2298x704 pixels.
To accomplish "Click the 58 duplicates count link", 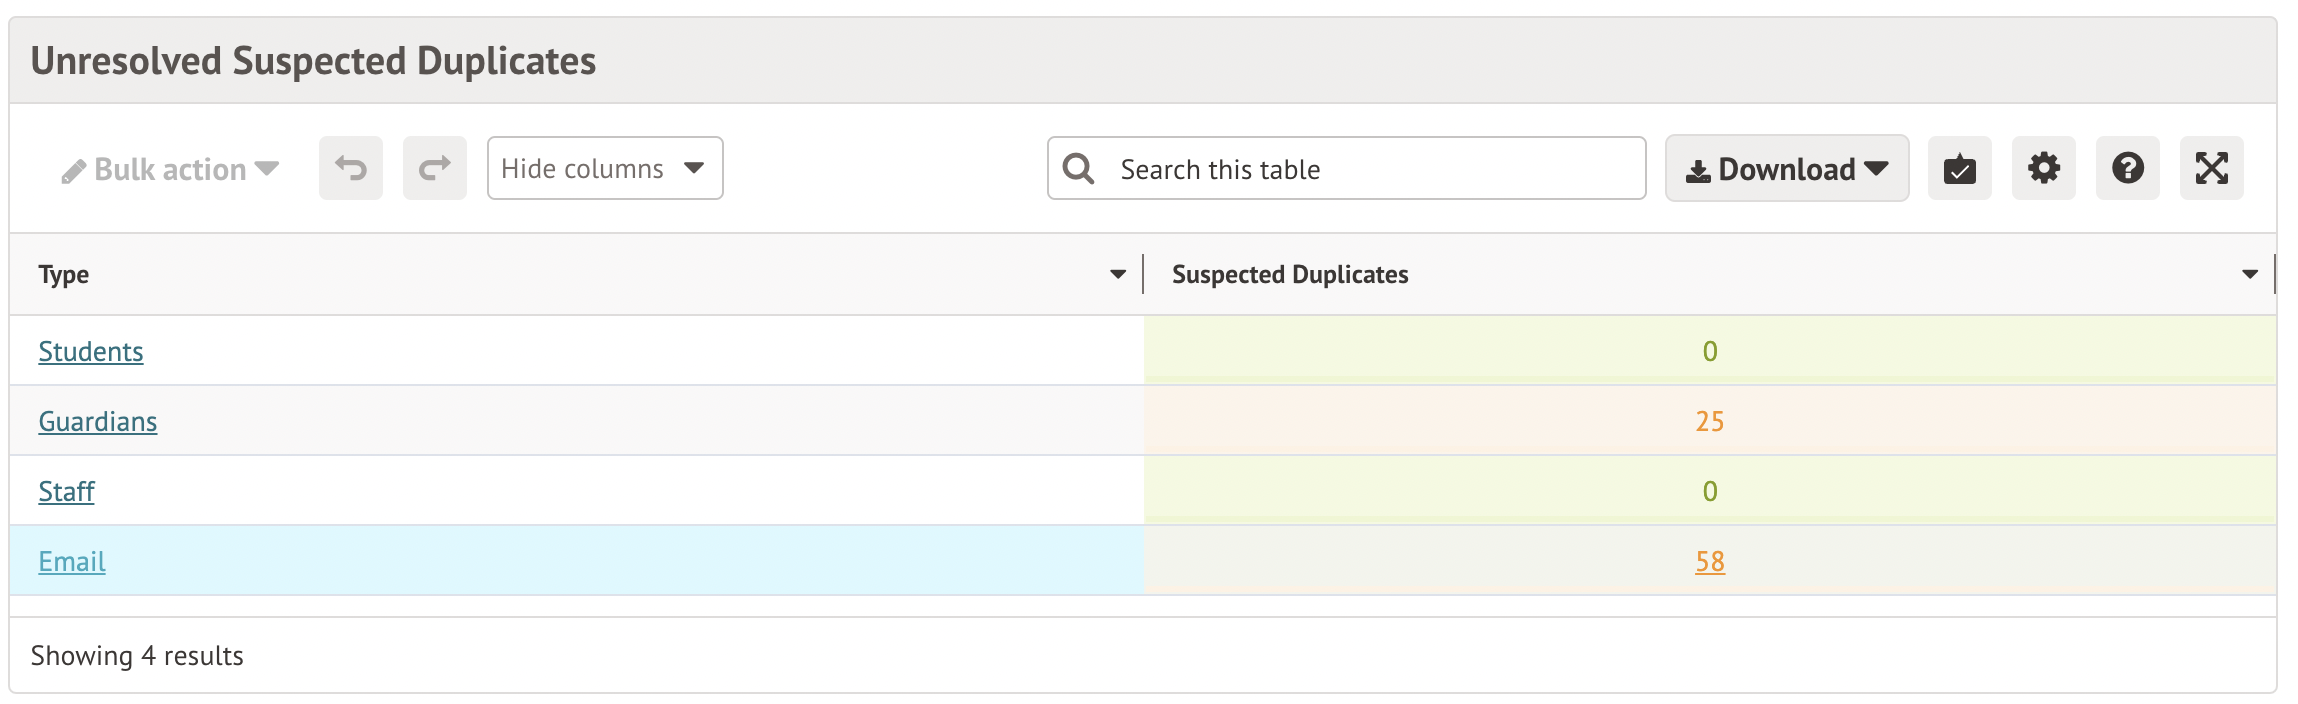I will tap(1709, 561).
